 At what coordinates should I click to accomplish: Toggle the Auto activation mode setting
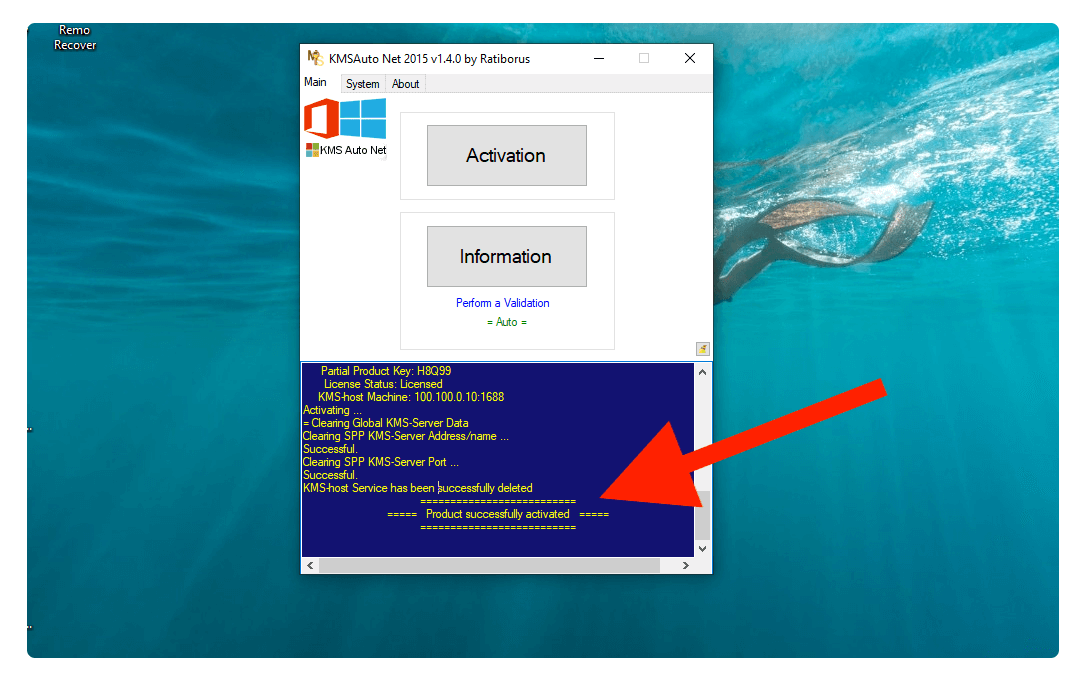coord(506,321)
